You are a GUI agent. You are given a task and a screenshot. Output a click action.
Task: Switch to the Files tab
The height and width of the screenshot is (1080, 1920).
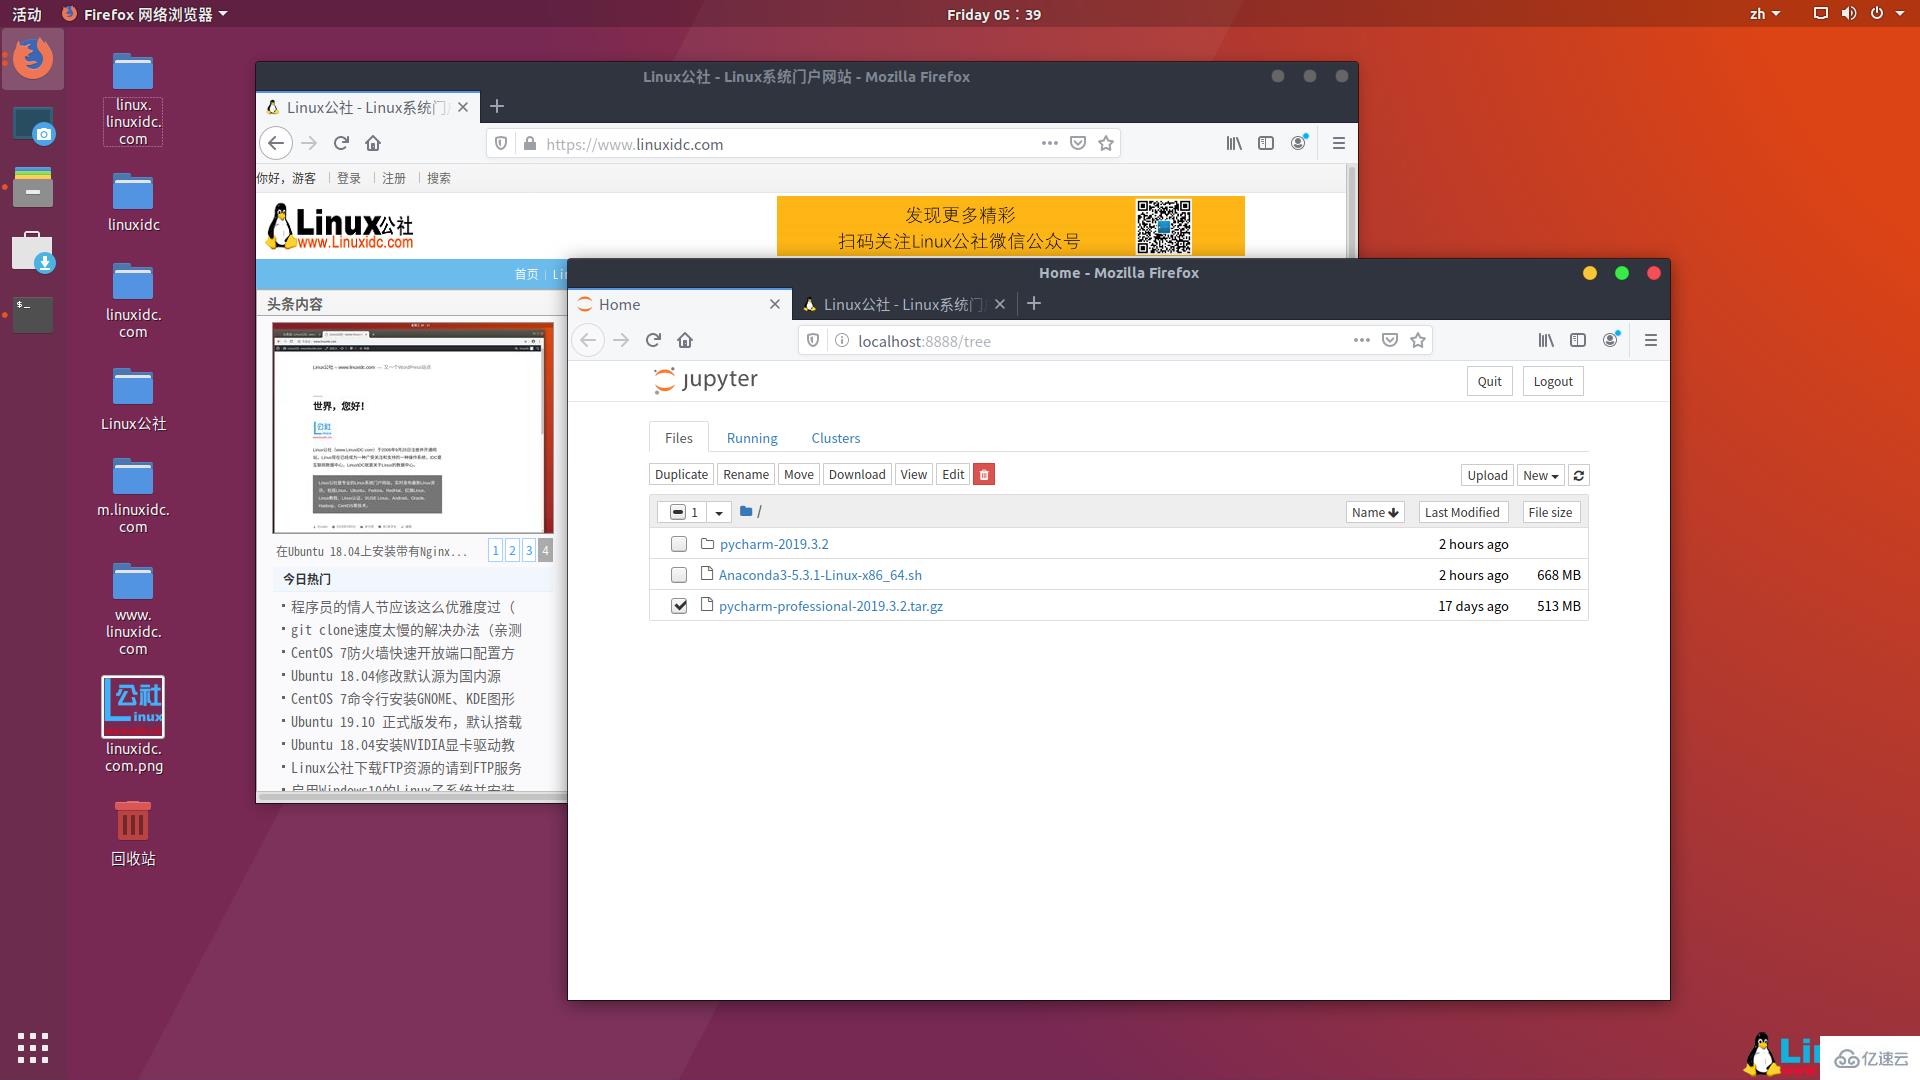(679, 438)
